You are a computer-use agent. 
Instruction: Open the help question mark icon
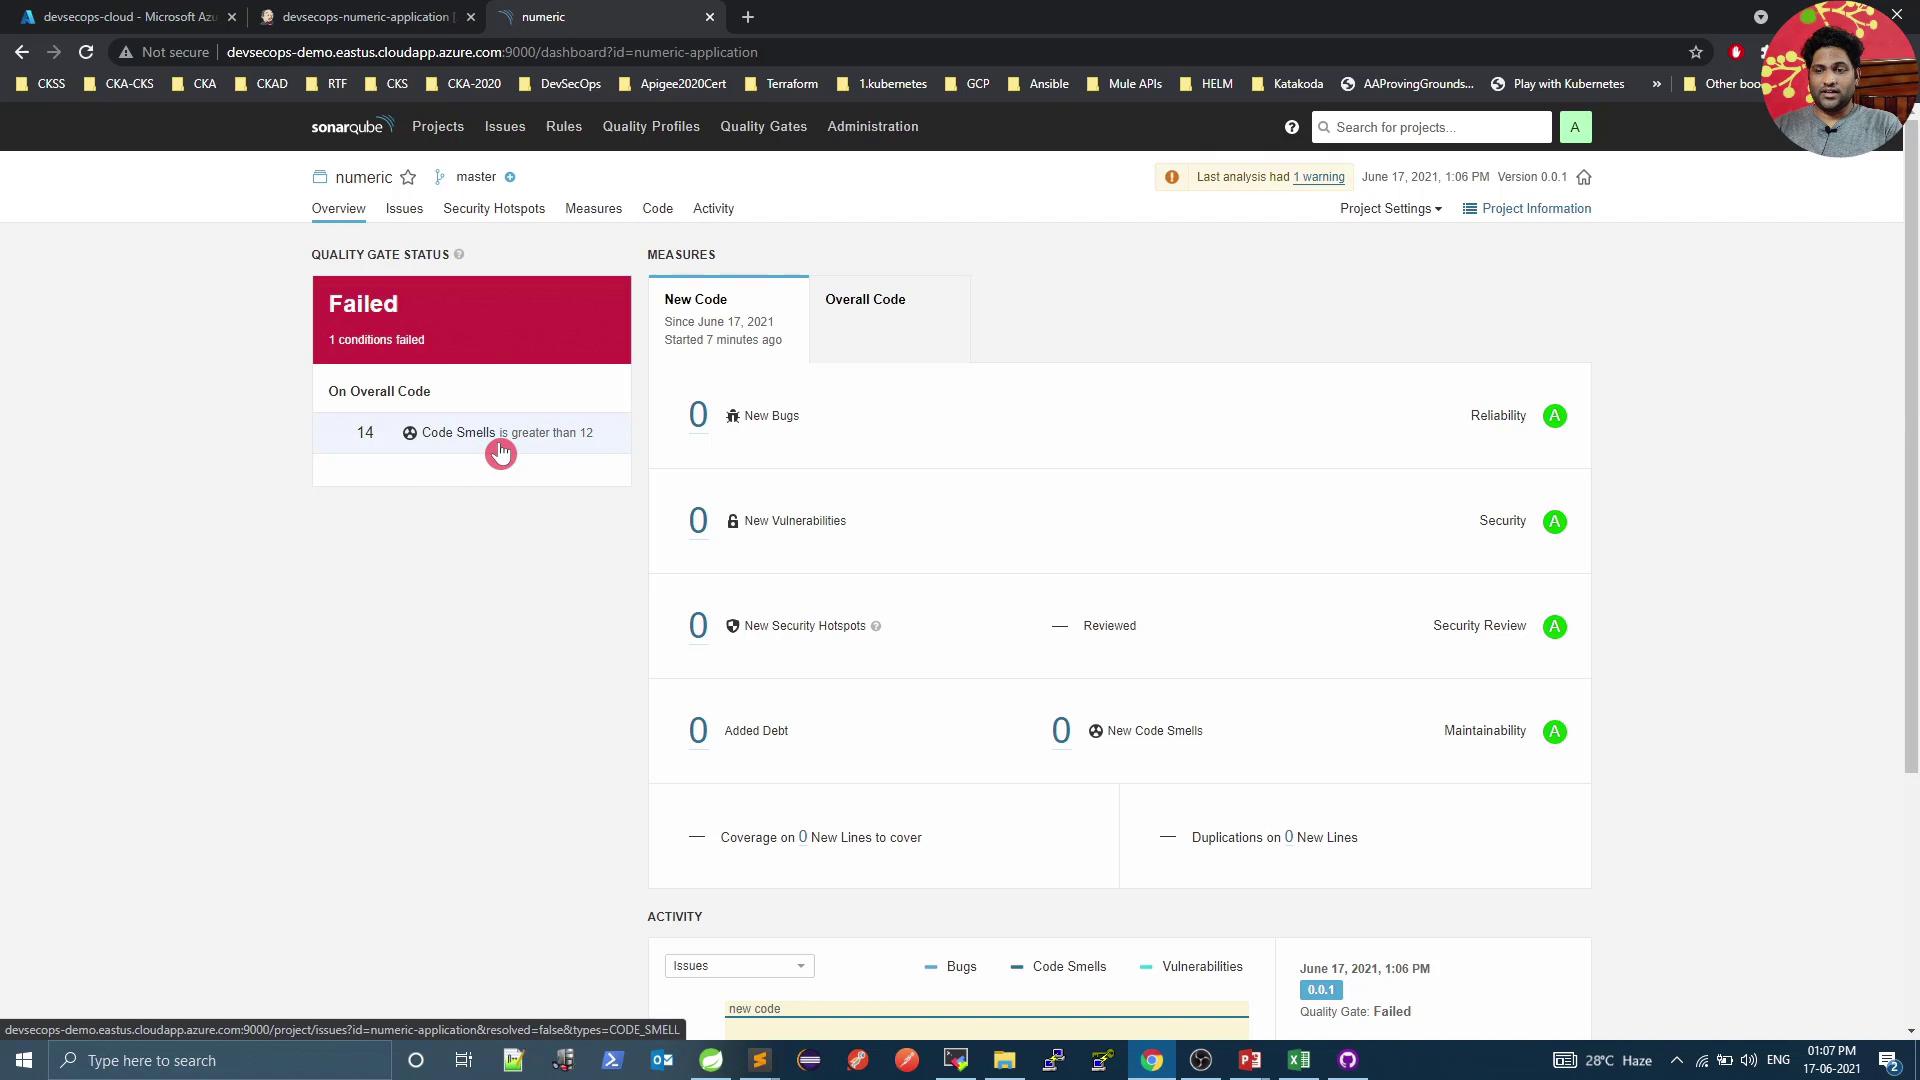pos(1292,127)
